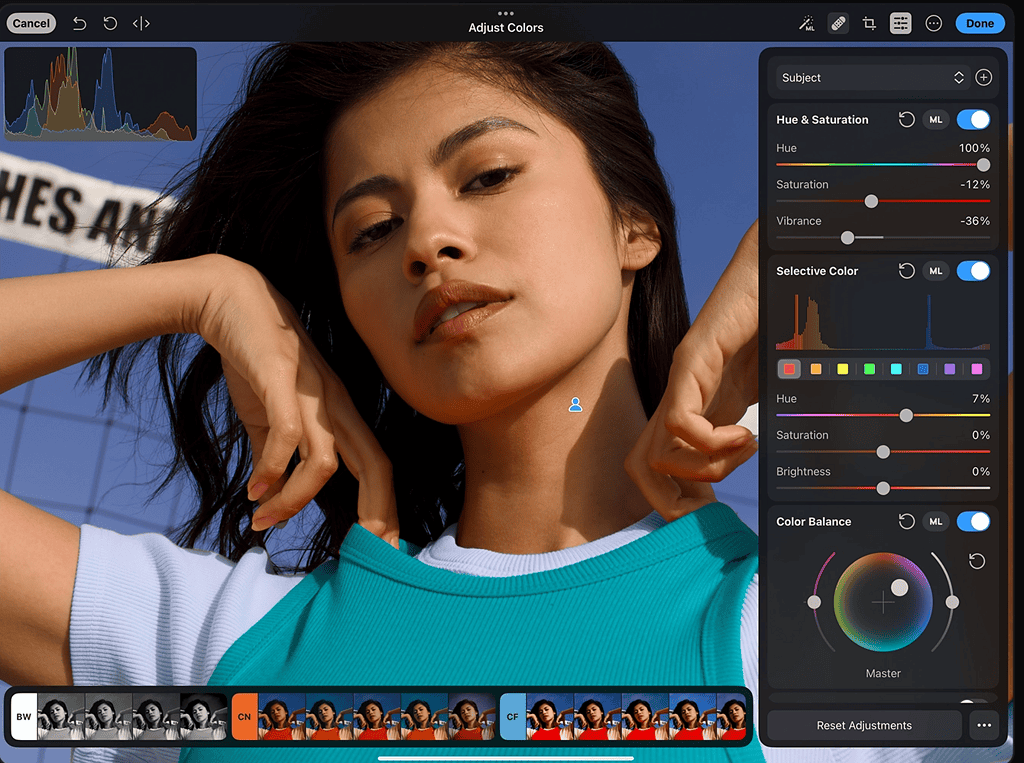Click the Master color wheel handle
This screenshot has height=763, width=1024.
(899, 587)
